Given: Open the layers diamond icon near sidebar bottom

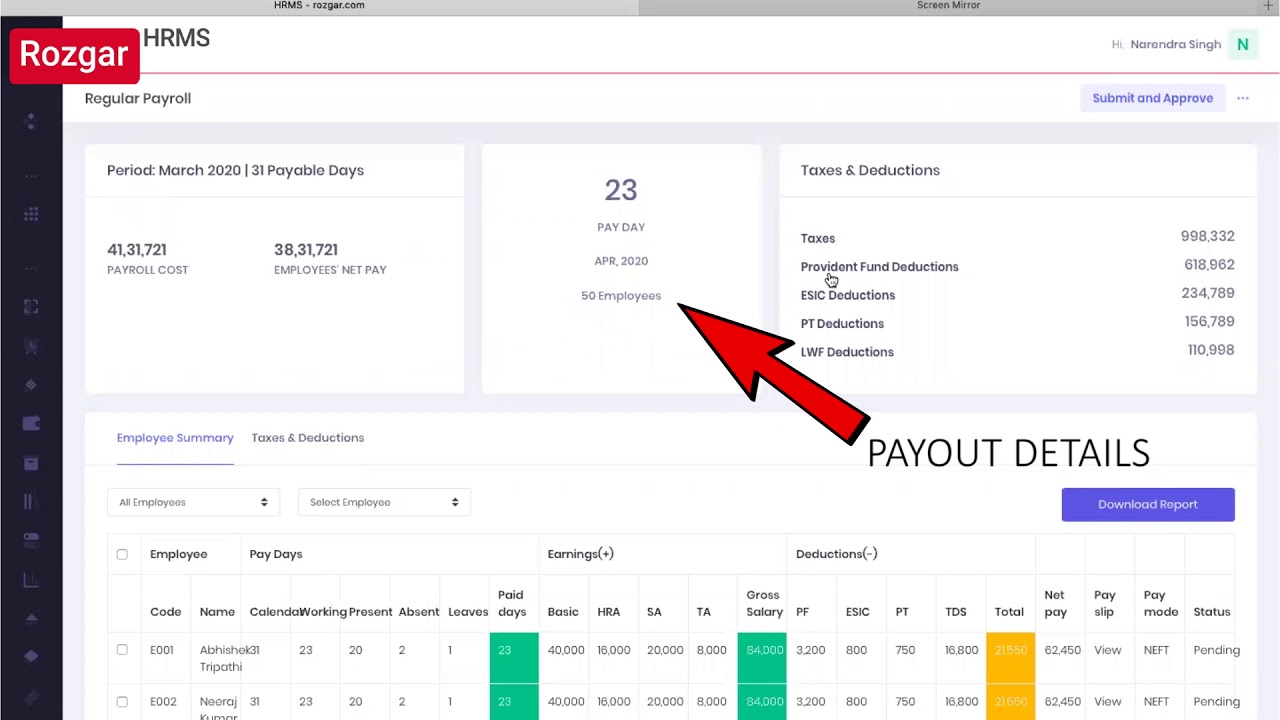Looking at the screenshot, I should coord(31,656).
